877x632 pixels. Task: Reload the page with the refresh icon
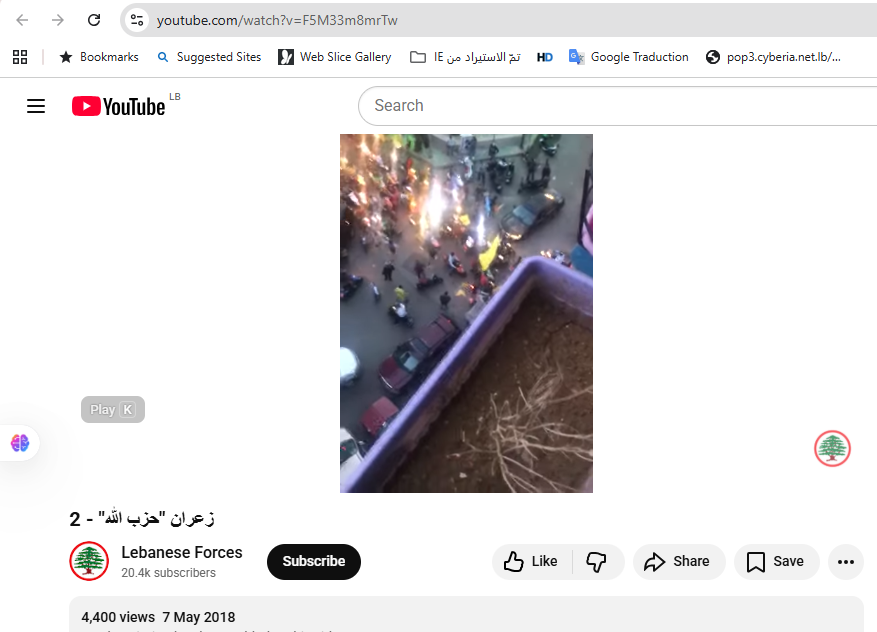[x=95, y=19]
